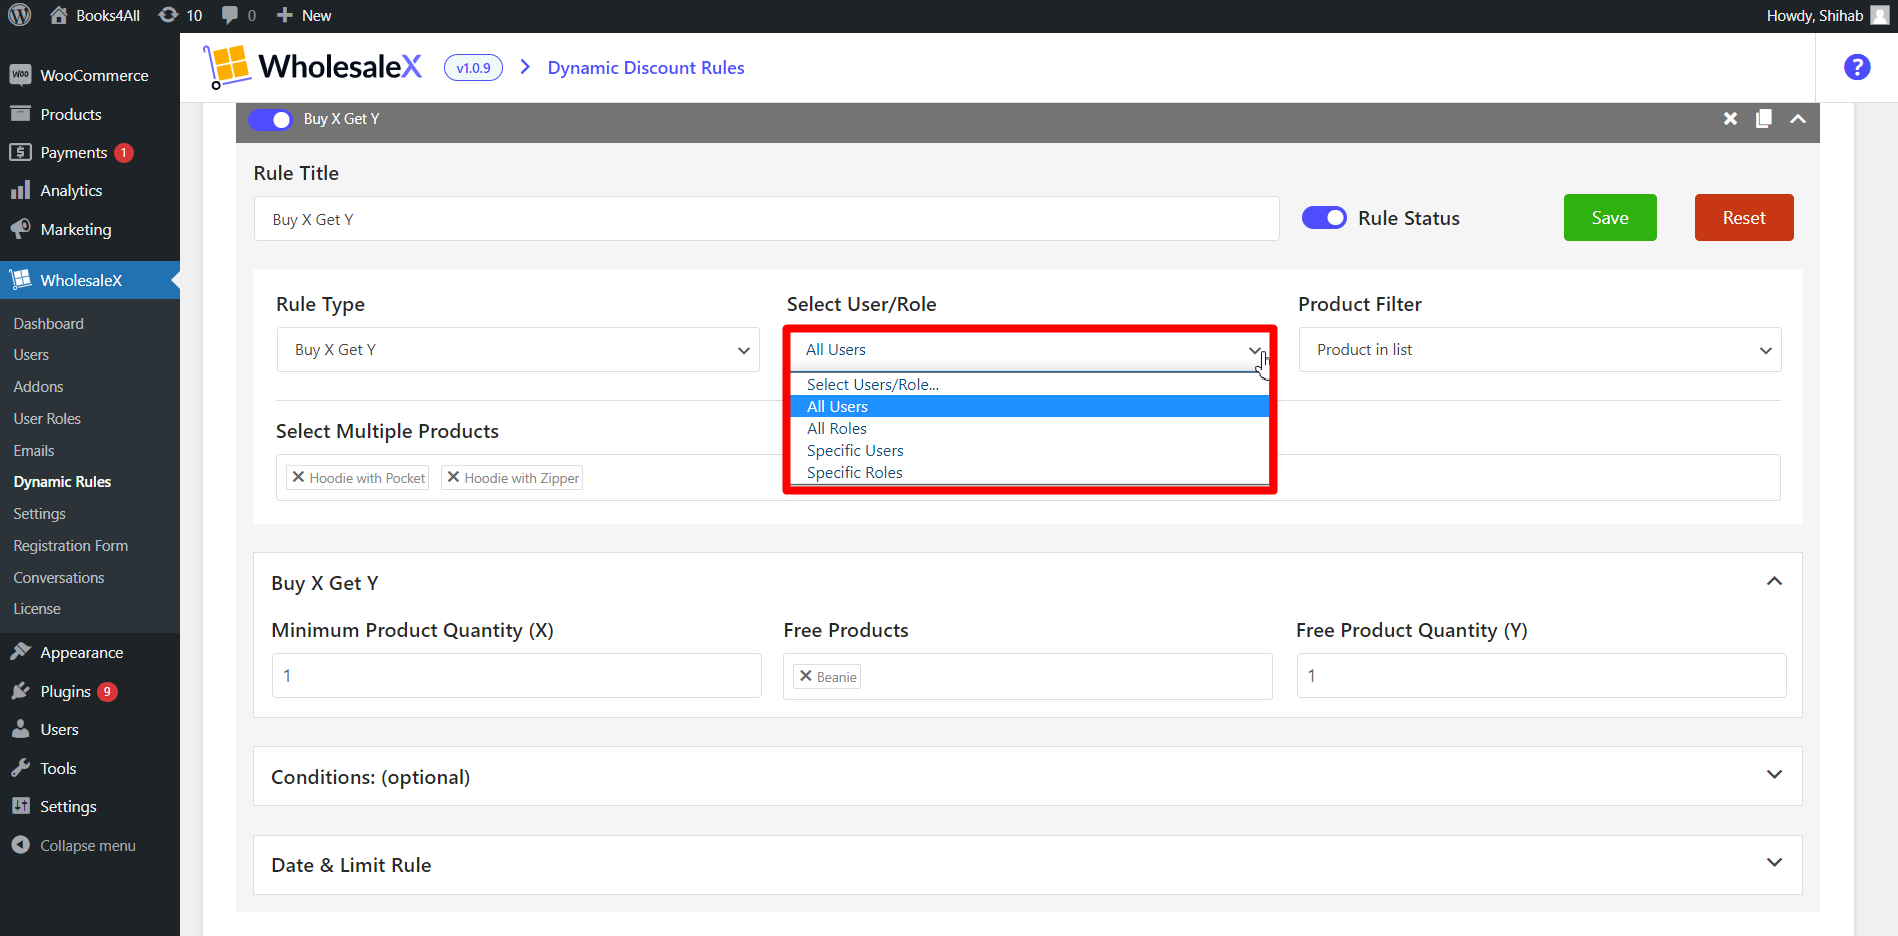
Task: Open the WholesaleX Users submenu item
Action: (x=31, y=354)
